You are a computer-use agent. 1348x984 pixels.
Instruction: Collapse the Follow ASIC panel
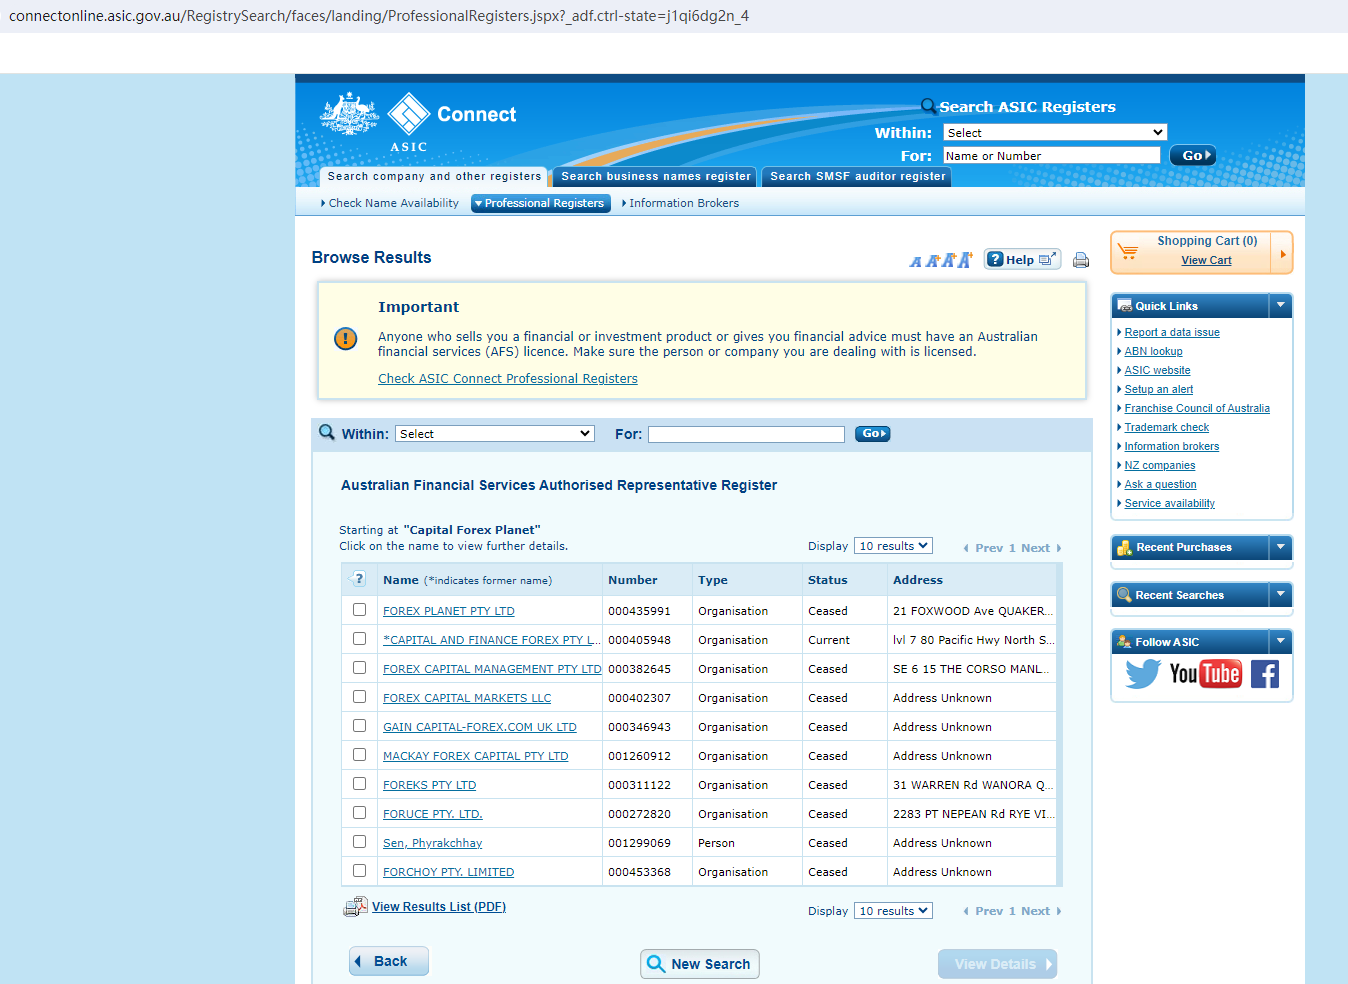pyautogui.click(x=1280, y=641)
